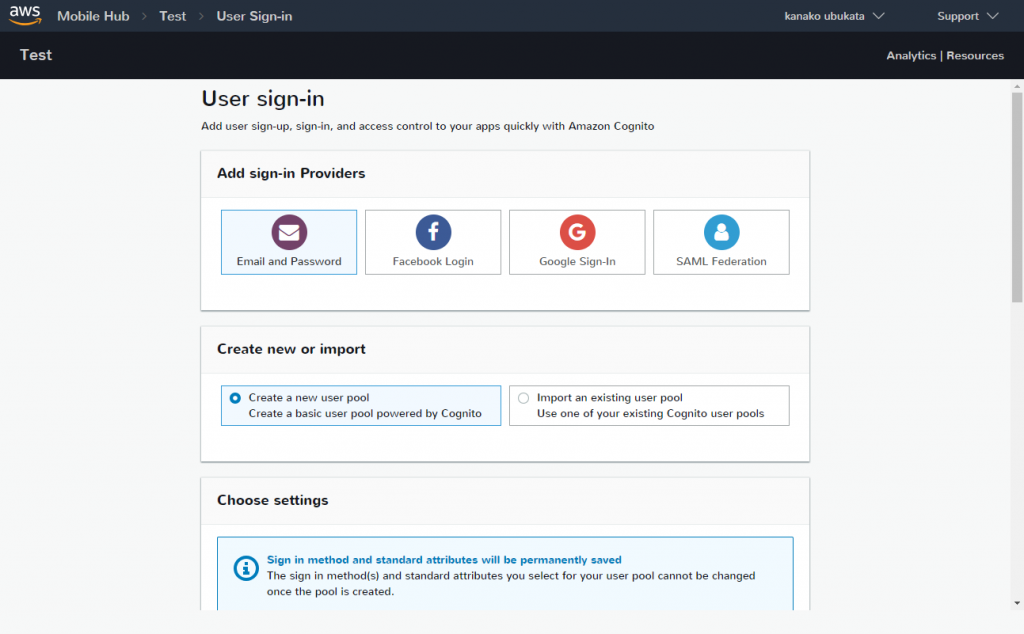Click the AWS logo icon

pyautogui.click(x=25, y=15)
